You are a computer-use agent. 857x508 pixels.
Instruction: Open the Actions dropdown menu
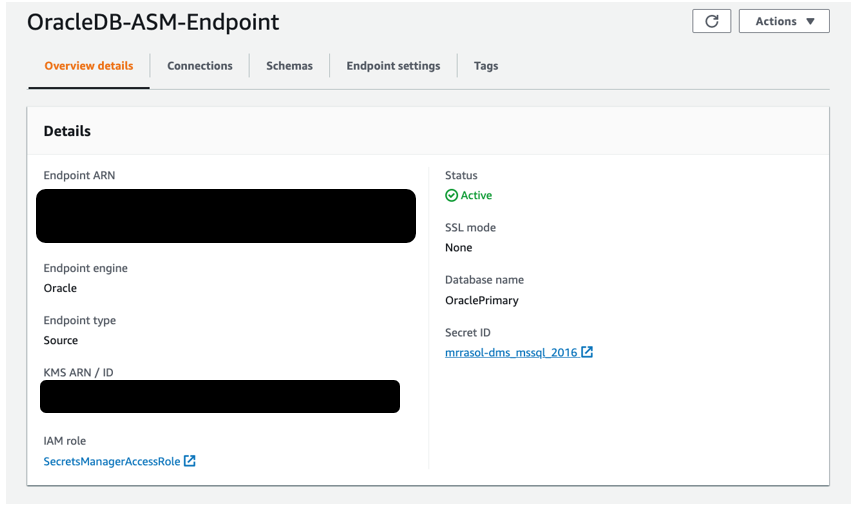[x=784, y=21]
